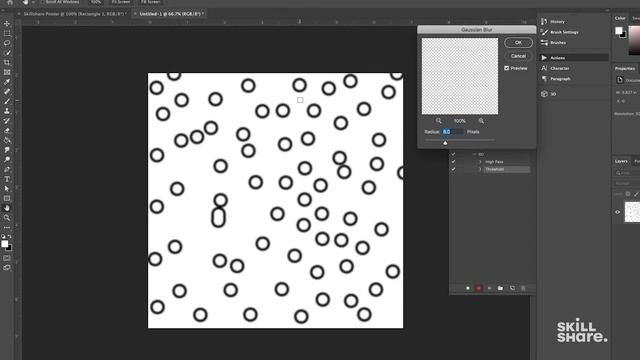Click the Gaussian Blur preview area

pos(460,76)
